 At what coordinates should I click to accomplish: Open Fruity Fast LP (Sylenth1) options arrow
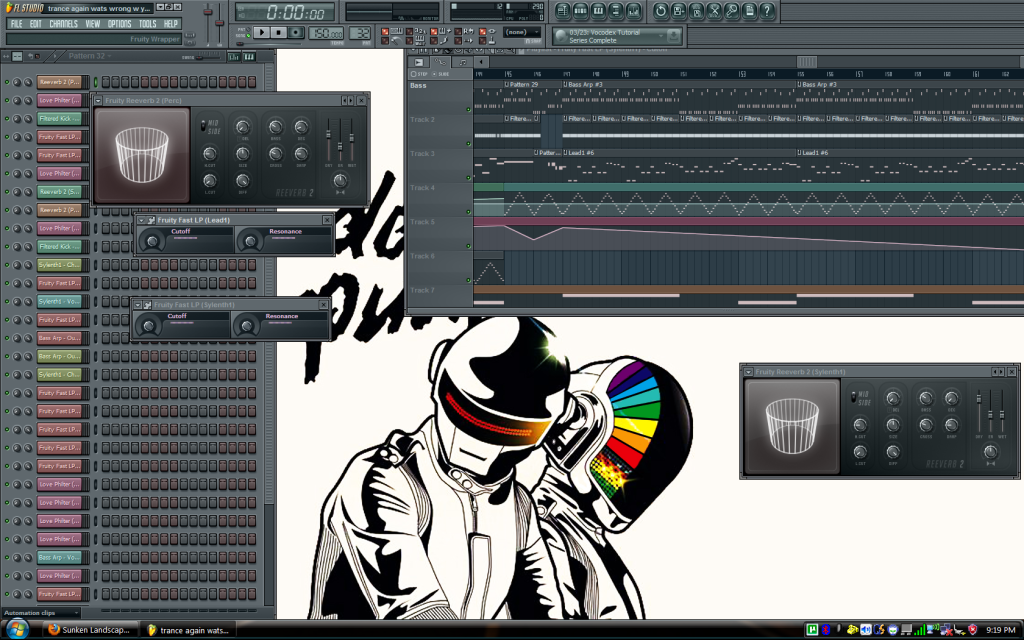tap(137, 305)
